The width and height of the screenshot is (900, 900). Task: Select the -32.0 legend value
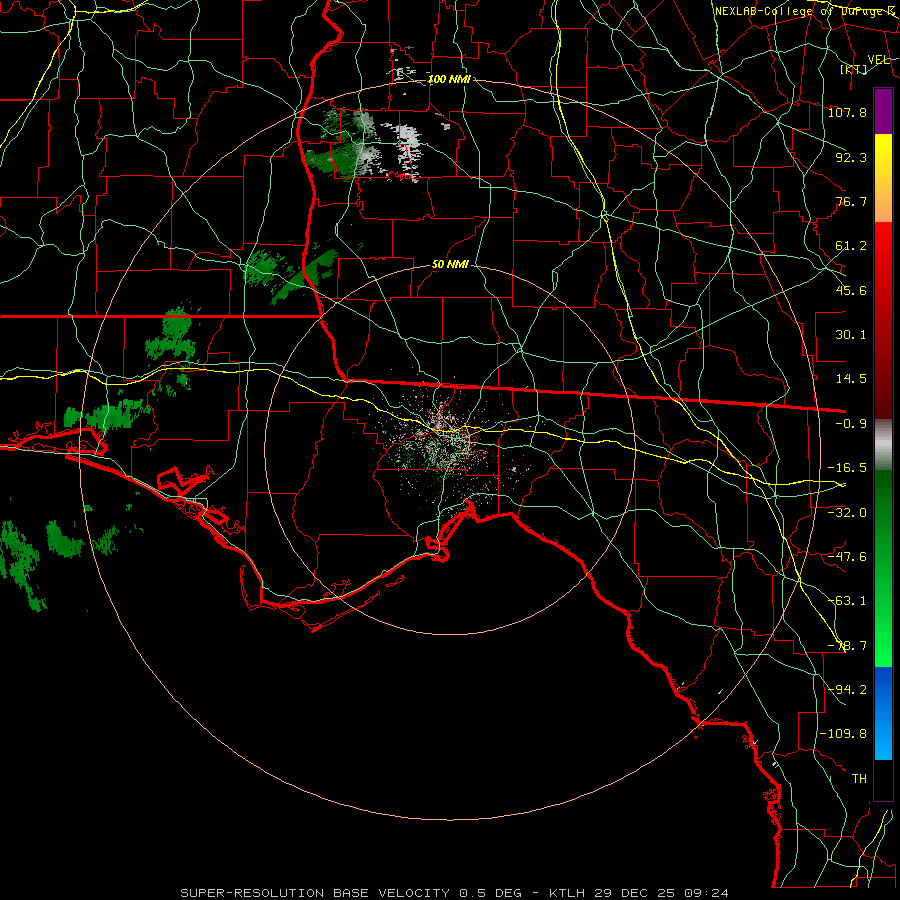coord(847,512)
